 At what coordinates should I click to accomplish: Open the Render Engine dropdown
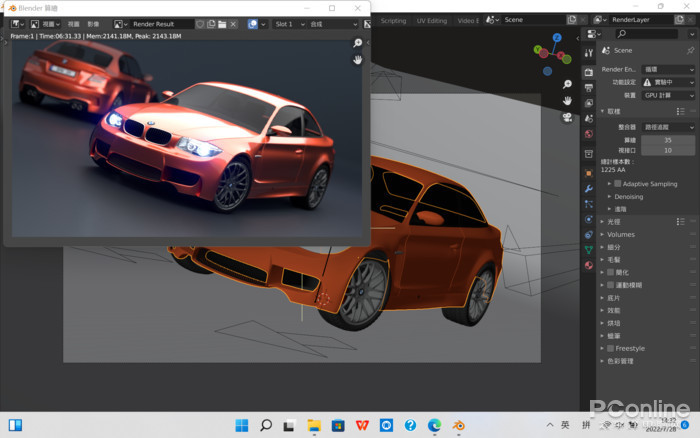click(x=668, y=69)
